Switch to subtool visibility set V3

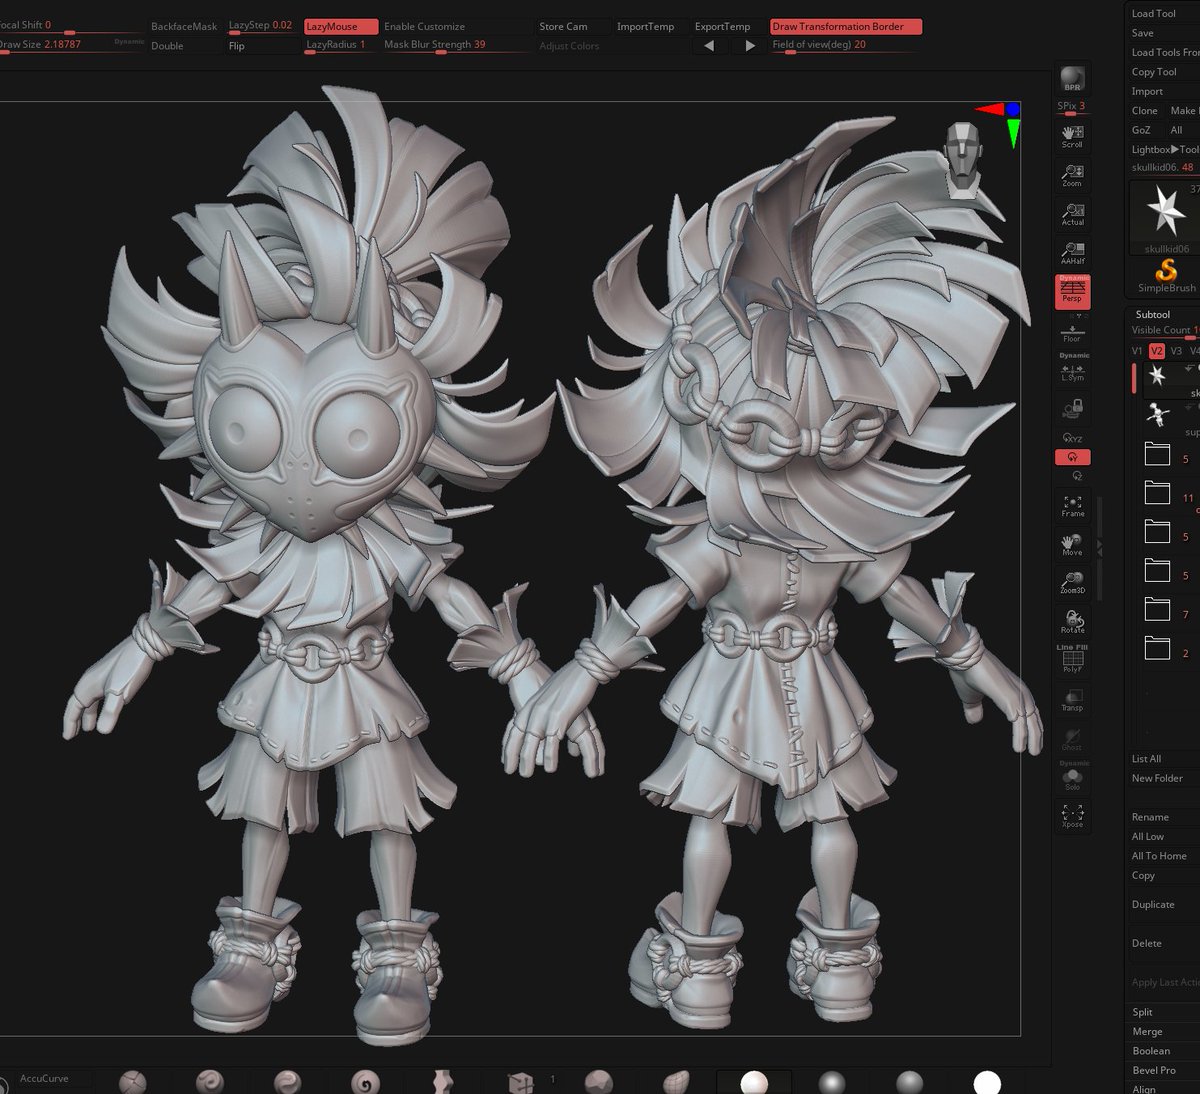pos(1176,351)
